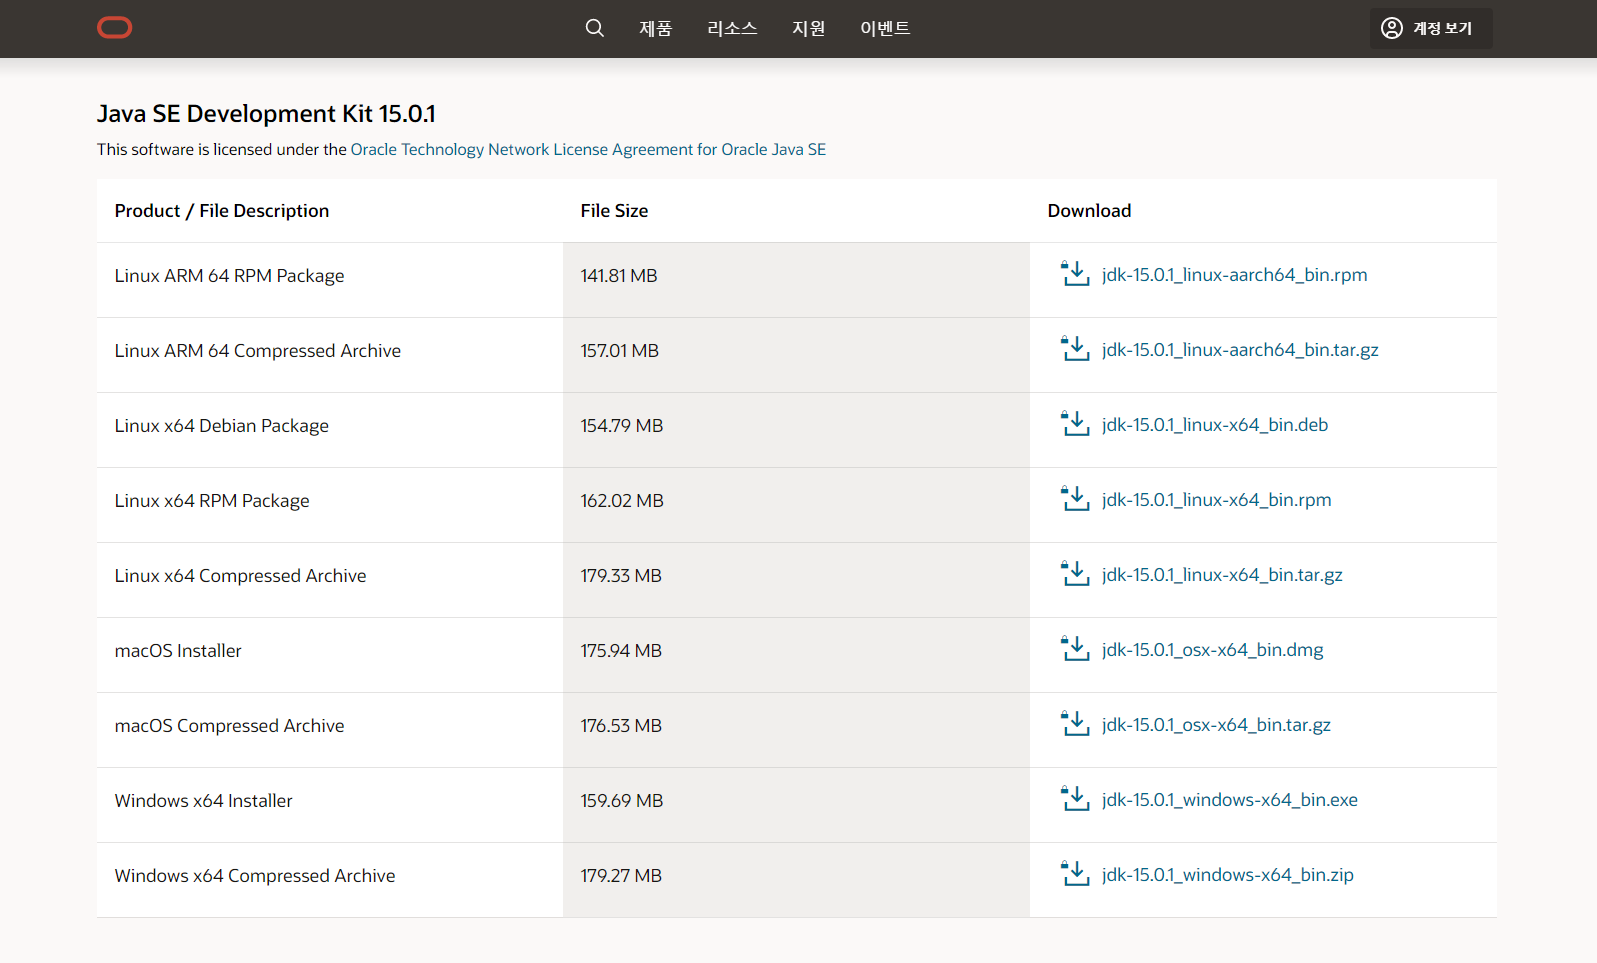1597x963 pixels.
Task: Download jdk-15.0.1_windows-x64_bin.zip link
Action: [1228, 875]
